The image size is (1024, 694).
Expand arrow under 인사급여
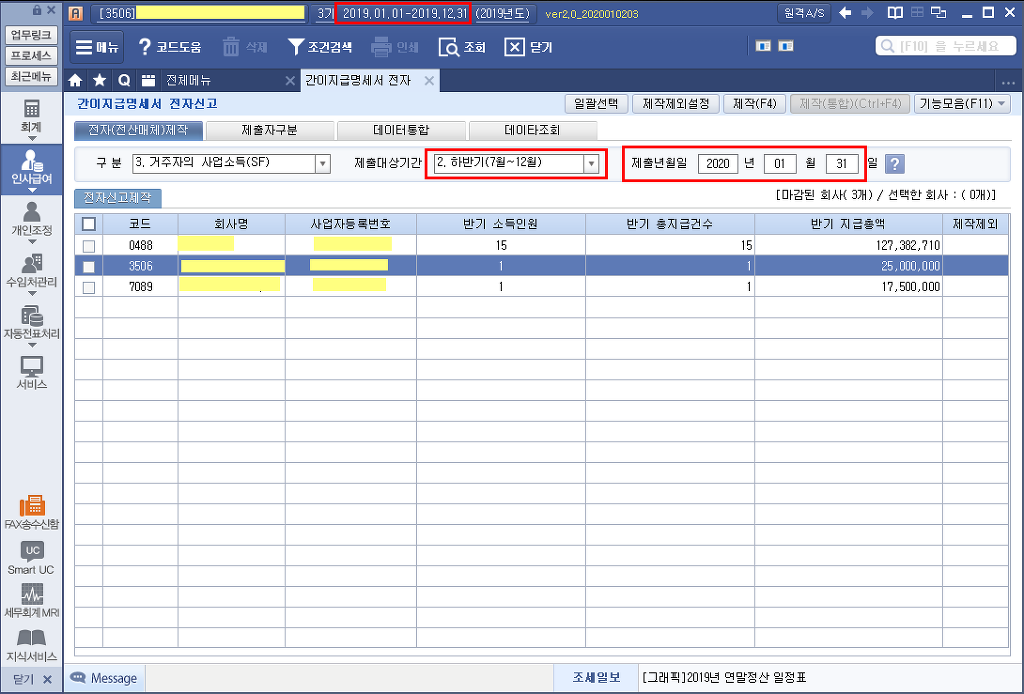point(31,190)
